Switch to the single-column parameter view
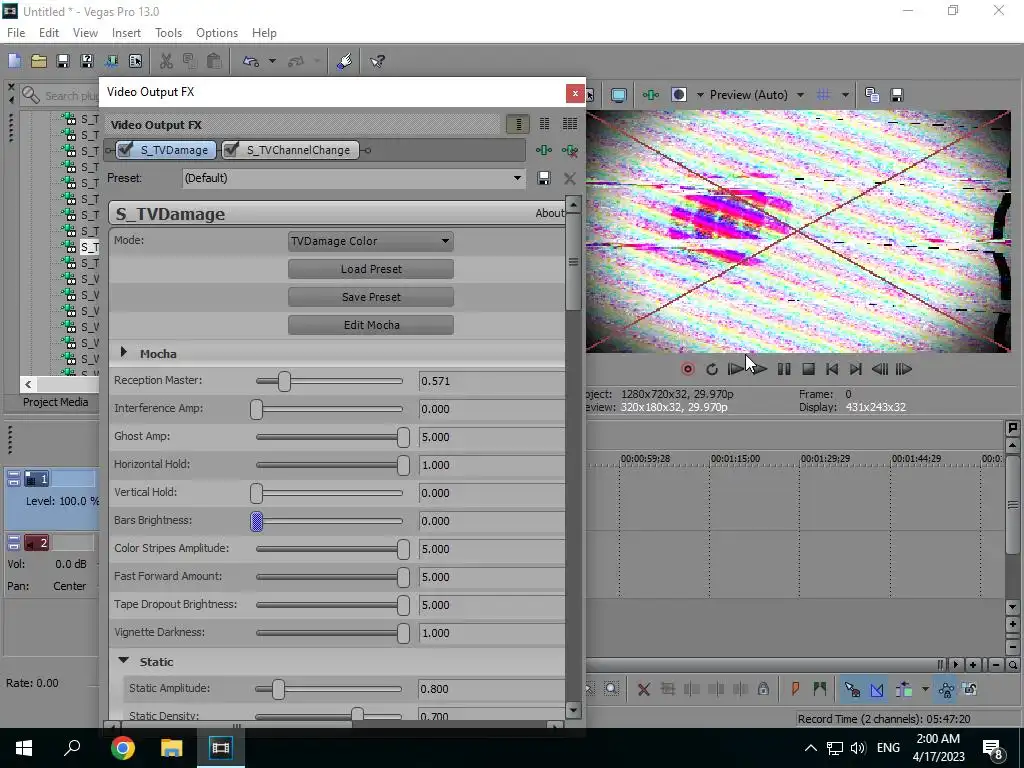The height and width of the screenshot is (768, 1024). (x=519, y=124)
